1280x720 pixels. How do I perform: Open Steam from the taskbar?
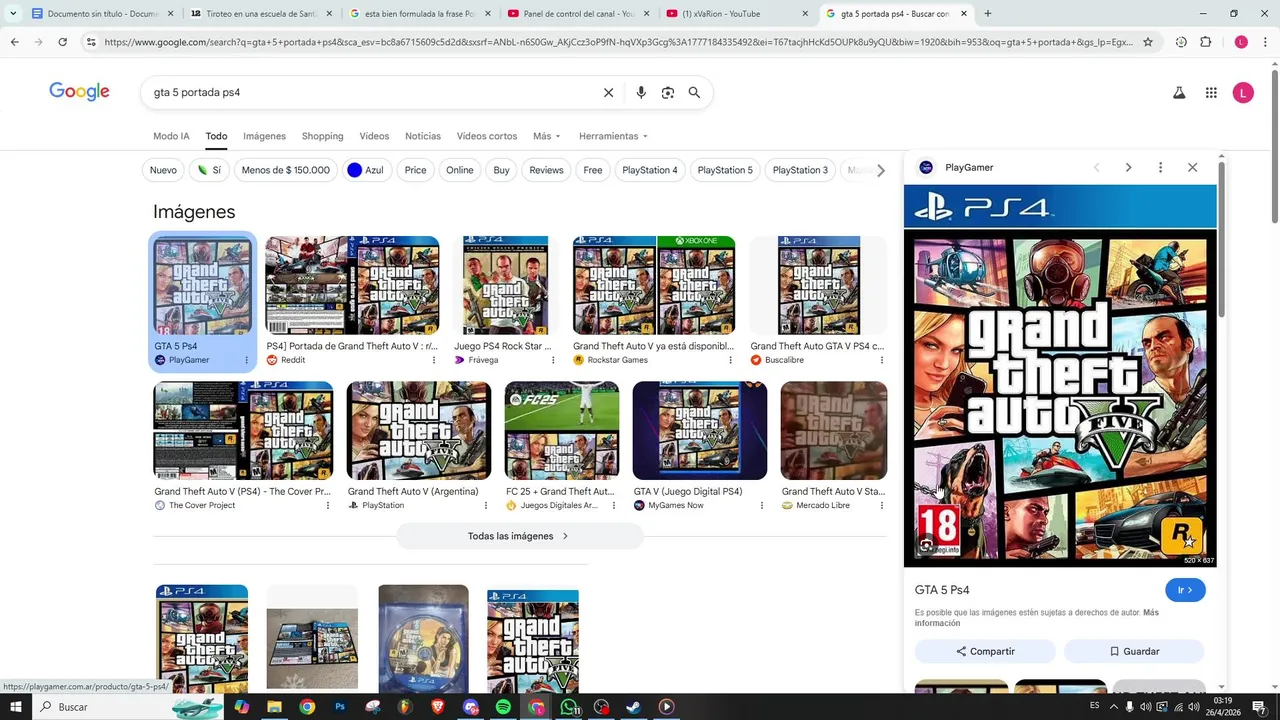coord(633,707)
